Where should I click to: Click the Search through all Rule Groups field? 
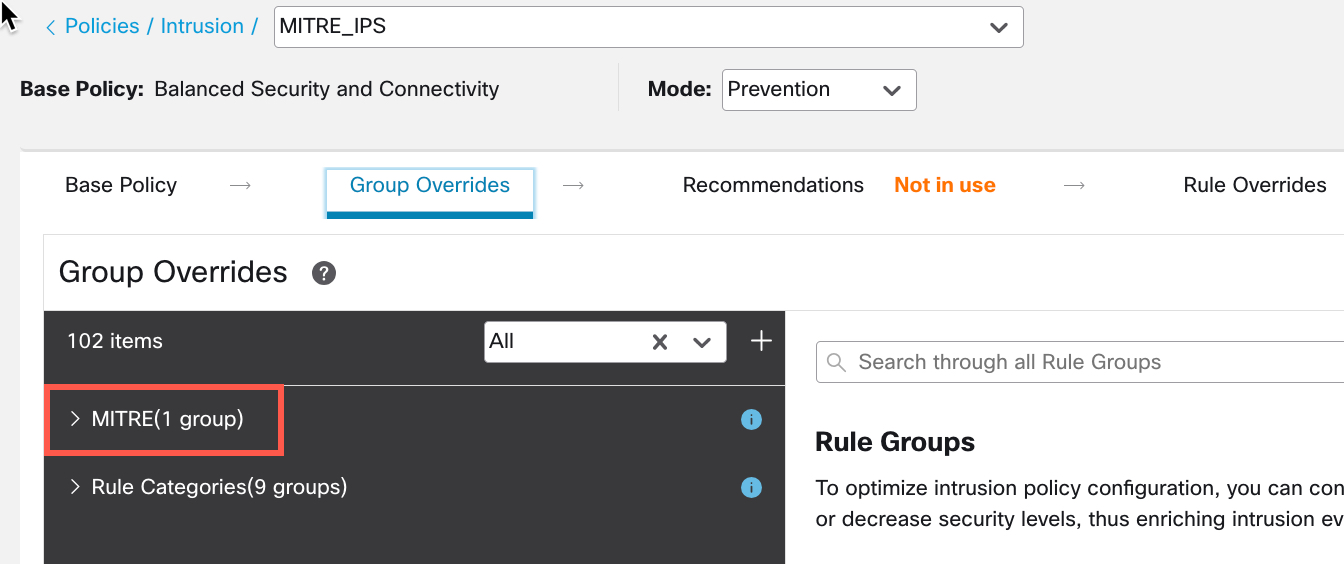point(1090,362)
